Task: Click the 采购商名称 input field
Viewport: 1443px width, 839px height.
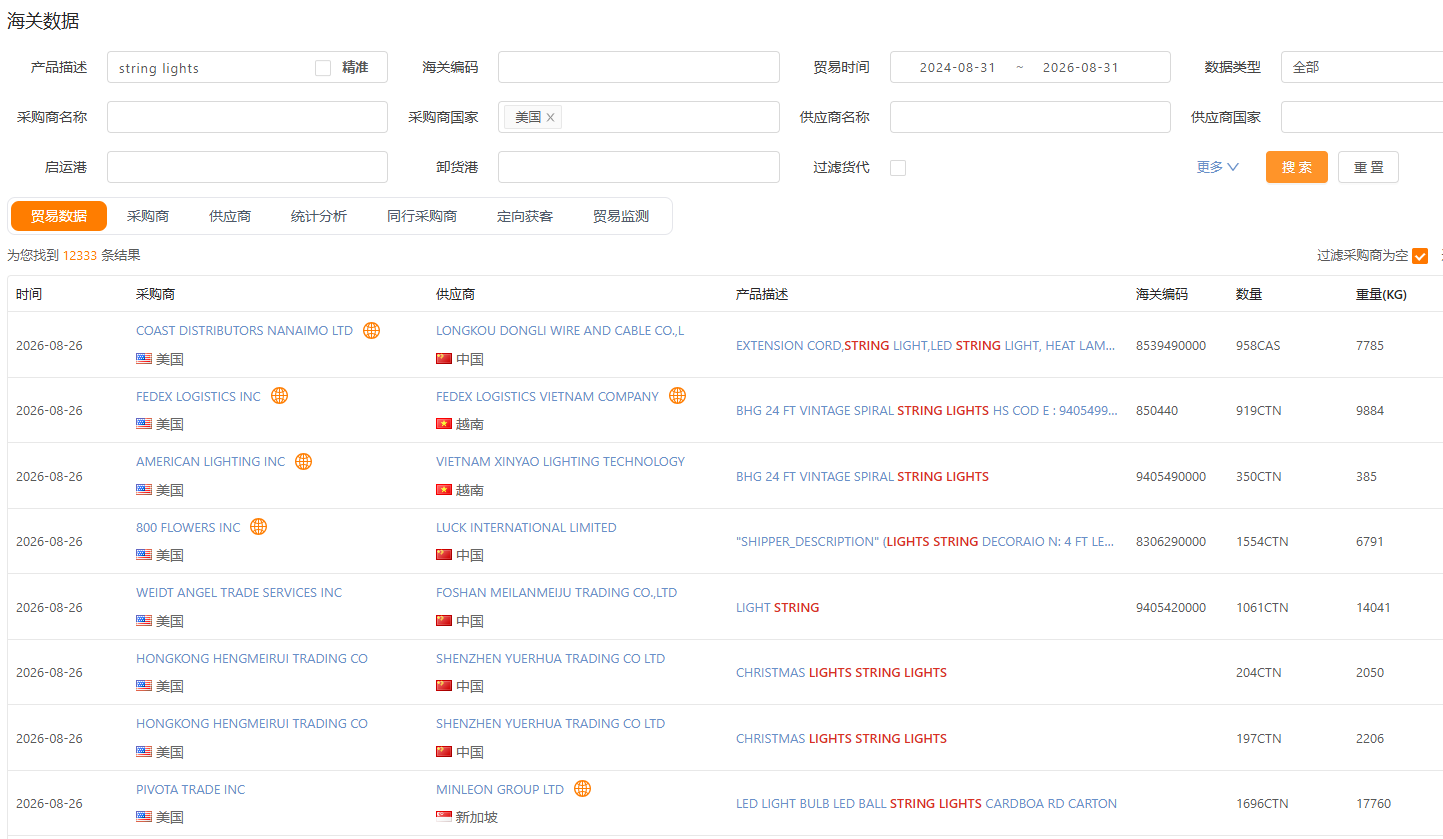Action: pyautogui.click(x=247, y=117)
